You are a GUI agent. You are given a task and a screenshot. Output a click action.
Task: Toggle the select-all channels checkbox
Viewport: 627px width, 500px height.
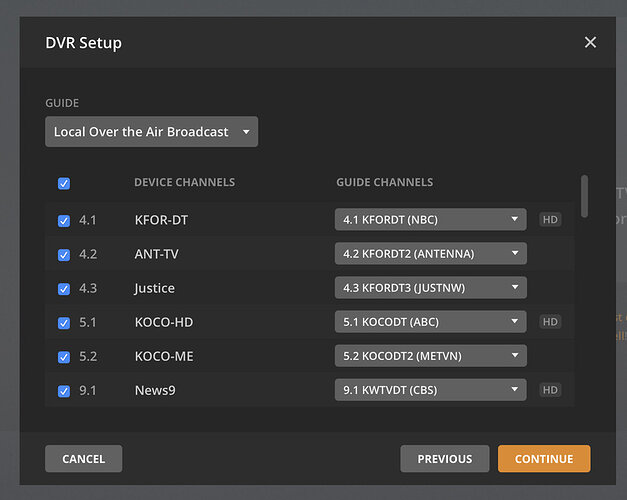click(x=64, y=183)
